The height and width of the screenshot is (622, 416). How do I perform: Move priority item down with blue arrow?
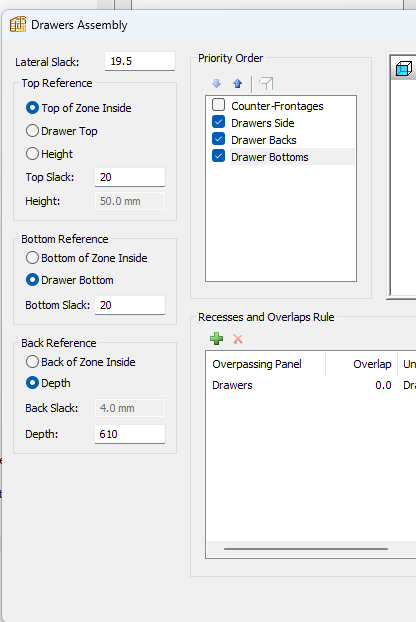point(217,83)
